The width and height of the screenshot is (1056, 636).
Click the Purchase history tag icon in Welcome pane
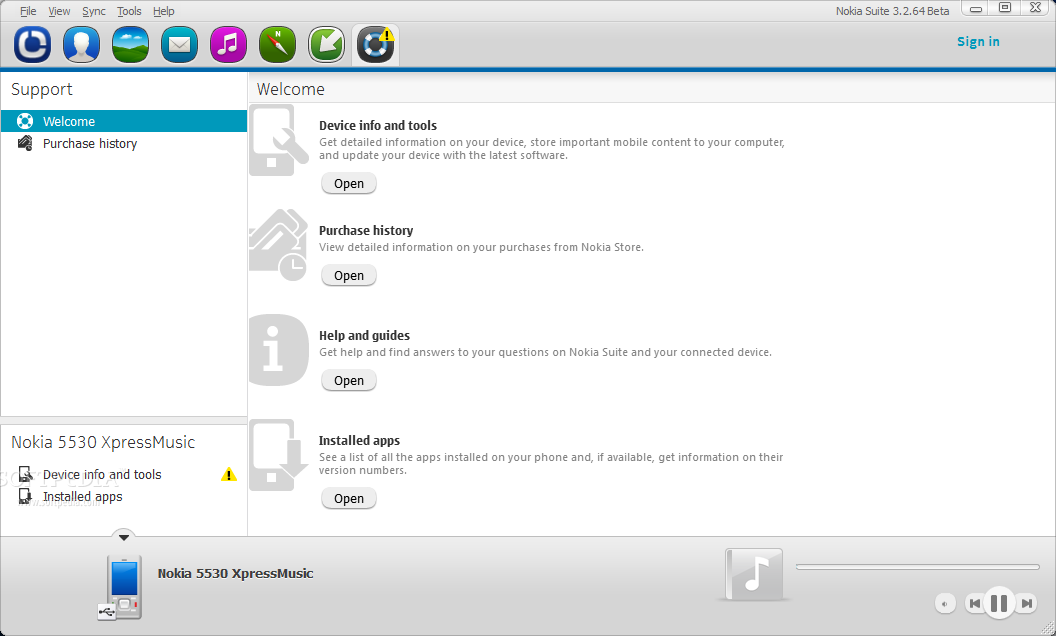coord(278,245)
